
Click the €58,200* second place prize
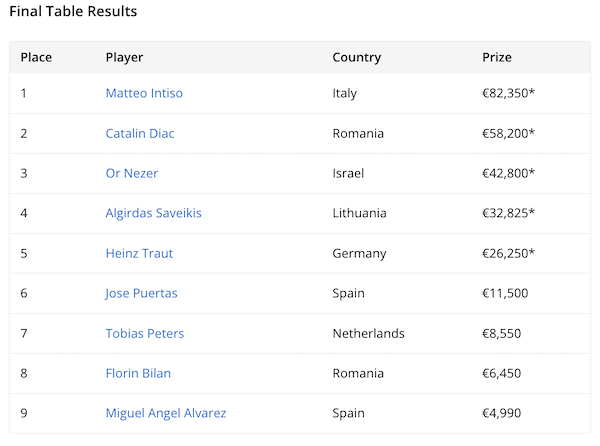pyautogui.click(x=508, y=133)
